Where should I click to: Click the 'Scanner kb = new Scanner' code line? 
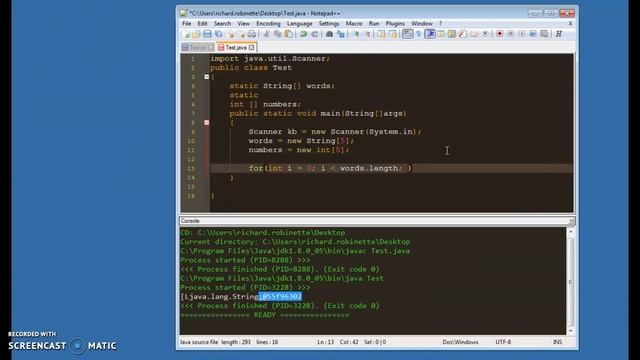pos(335,132)
